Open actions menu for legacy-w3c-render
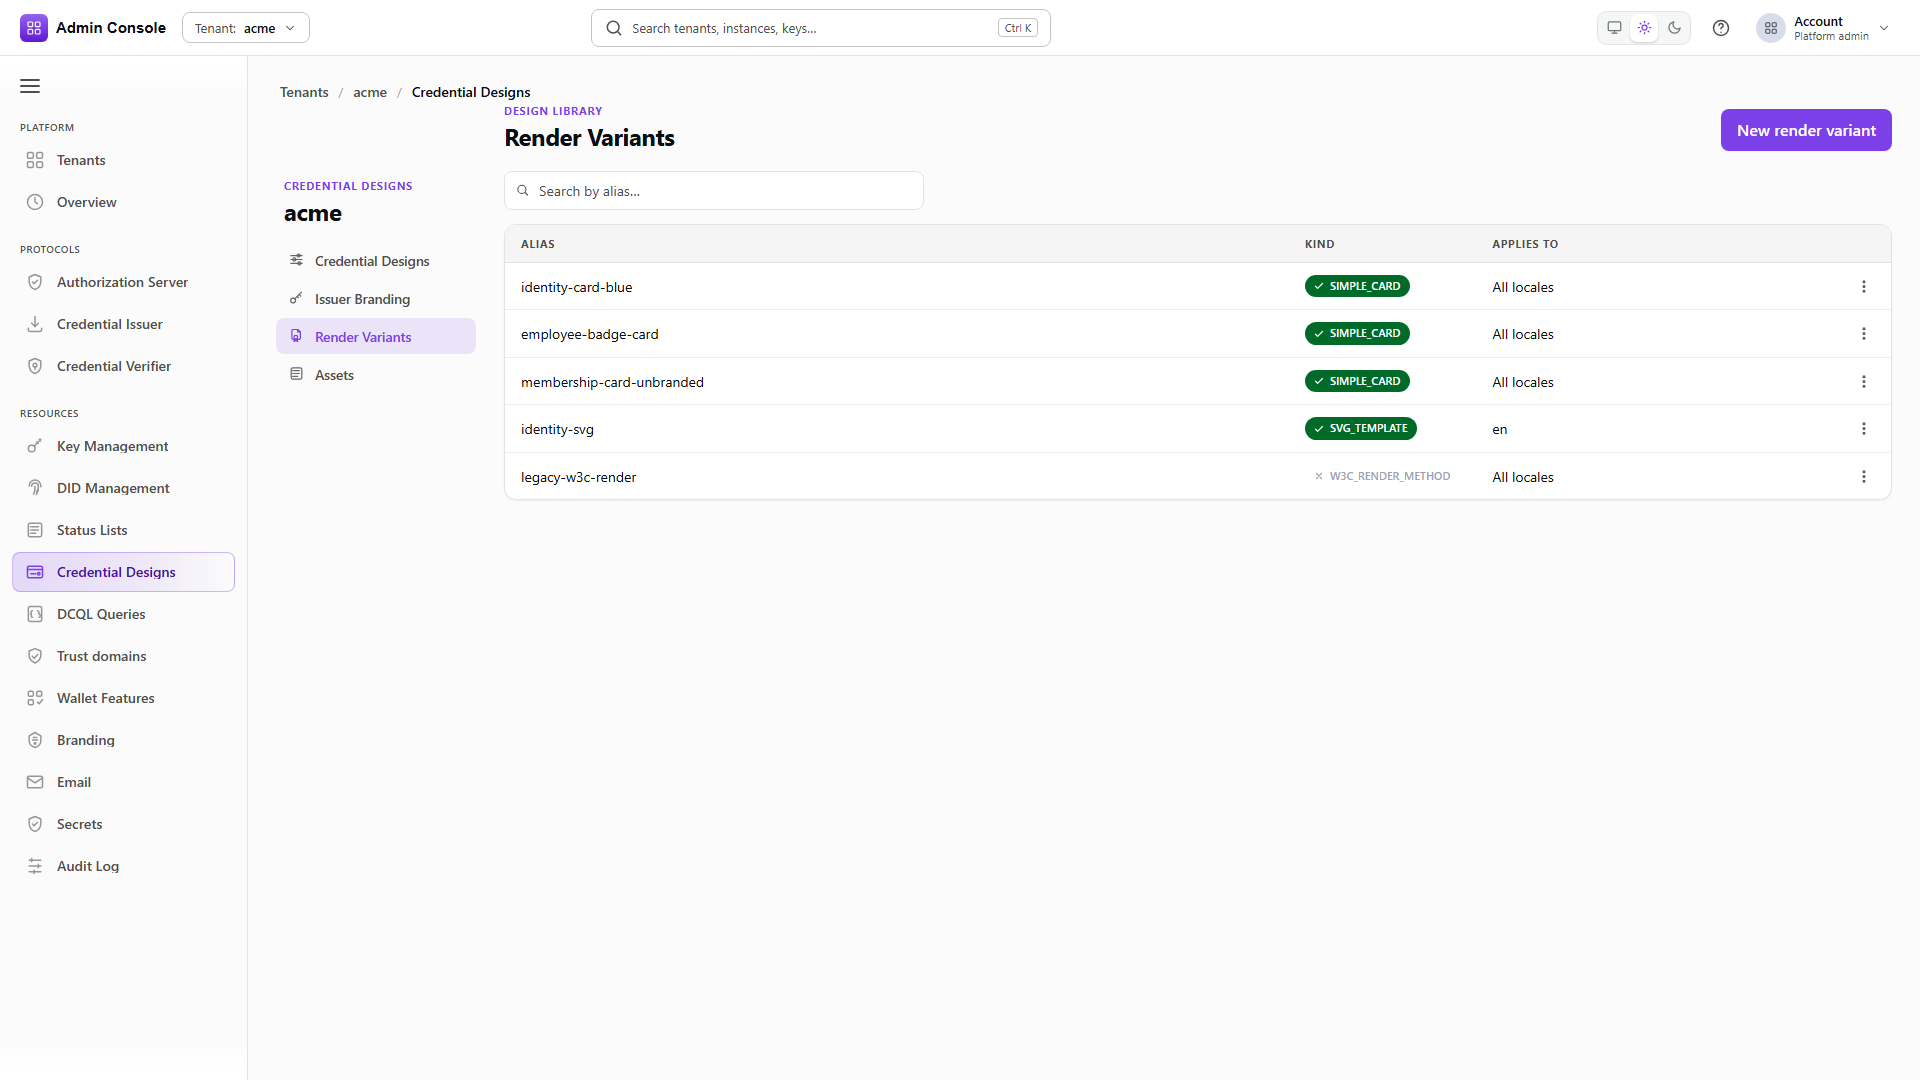The image size is (1920, 1080). tap(1864, 477)
